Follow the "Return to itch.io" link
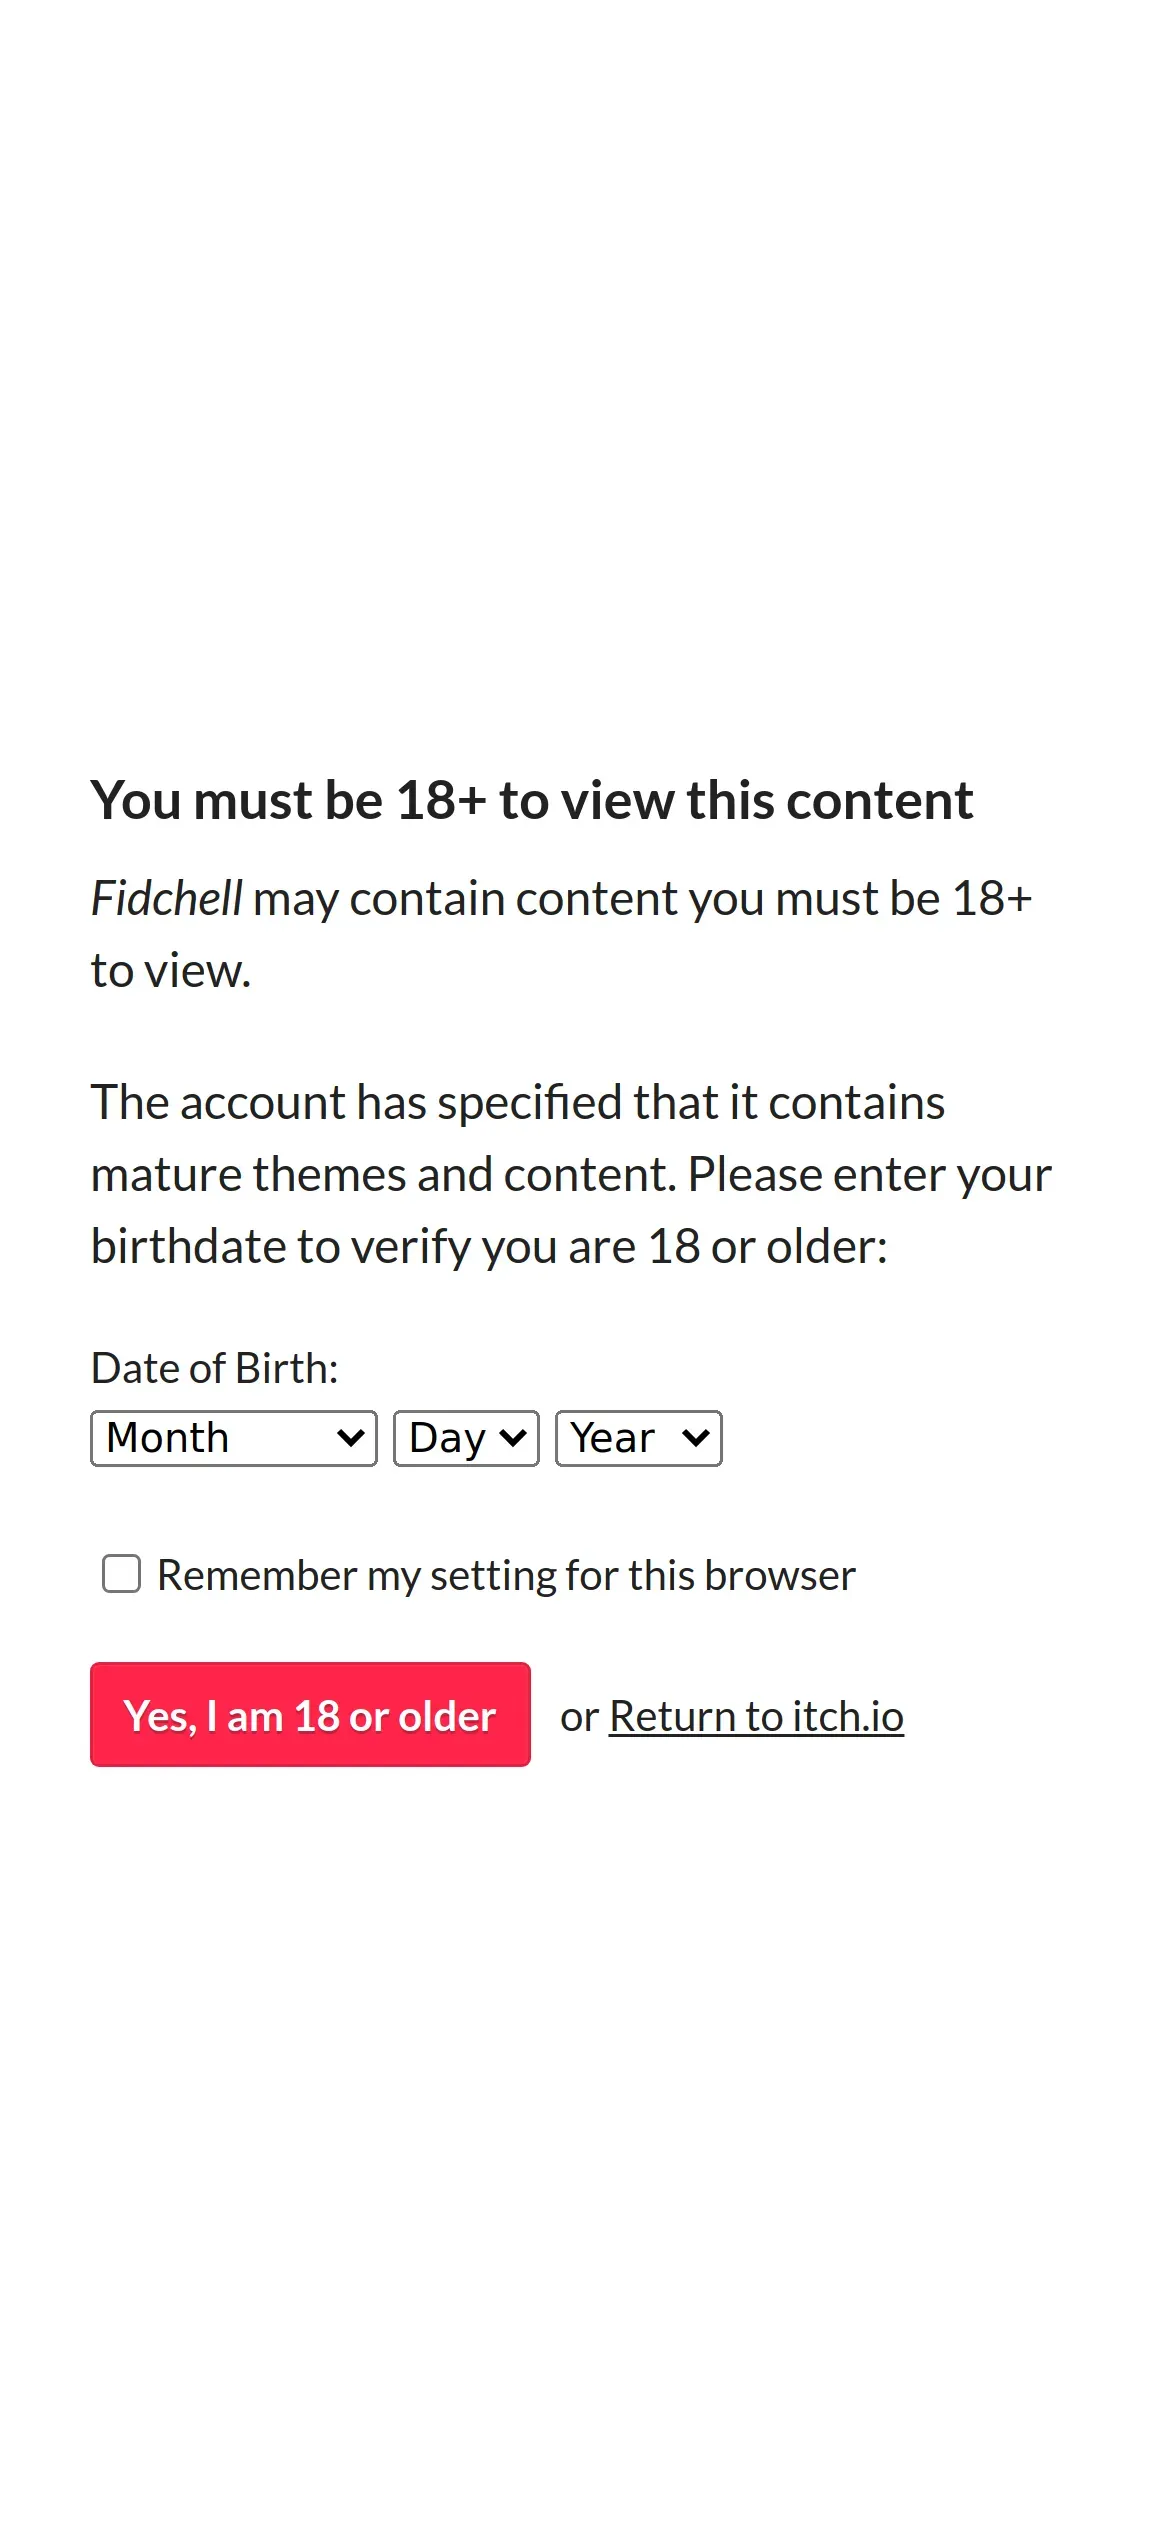The width and height of the screenshot is (1170, 2532). pyautogui.click(x=756, y=1716)
